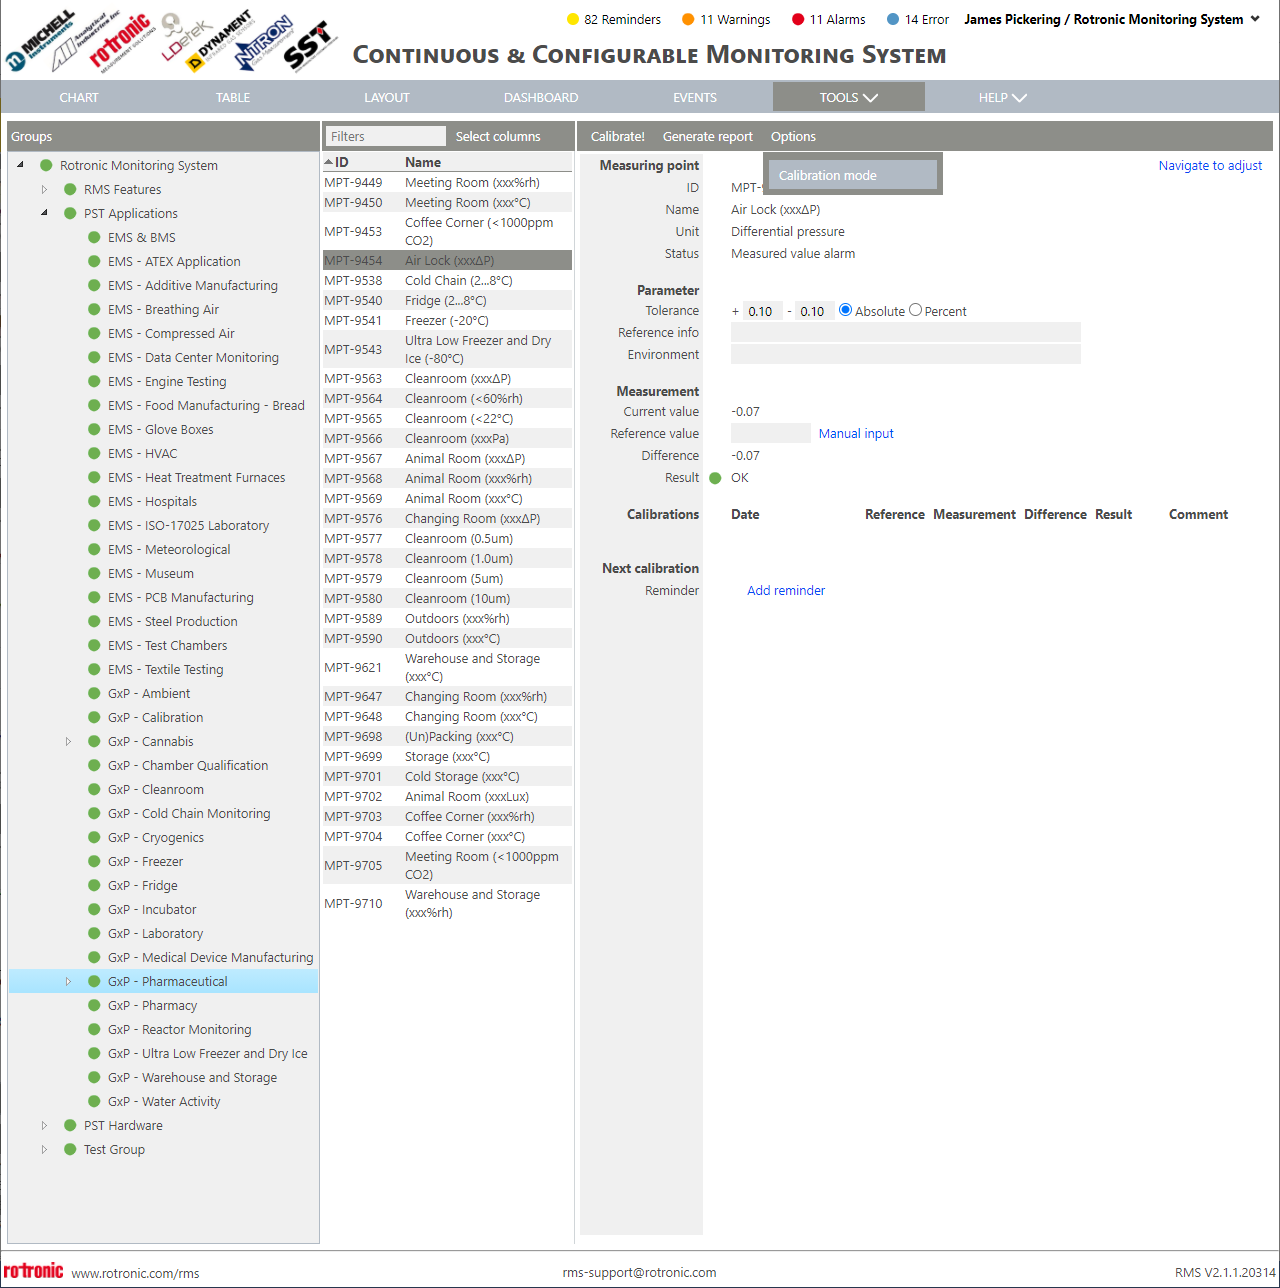Image resolution: width=1280 pixels, height=1288 pixels.
Task: Click the green status dot of RMS Features
Action: [70, 189]
